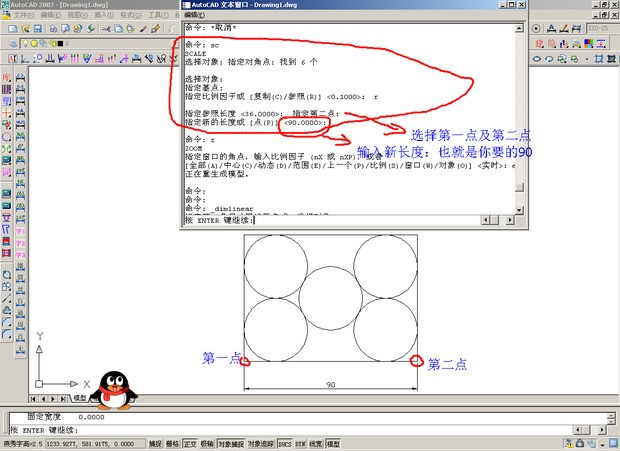Screen dimensions: 620x451
Task: Toggle 正交 ortho mode in status bar
Action: pyautogui.click(x=190, y=443)
